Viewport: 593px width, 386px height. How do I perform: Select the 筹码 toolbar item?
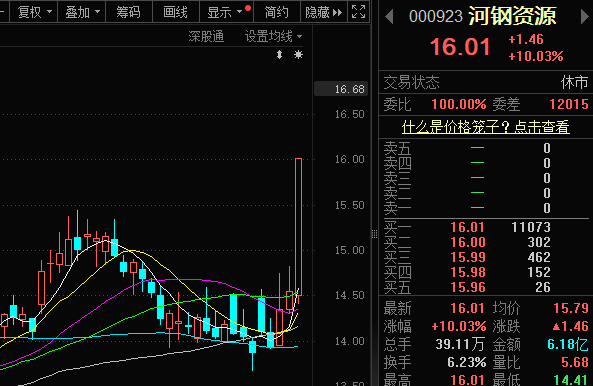point(129,12)
